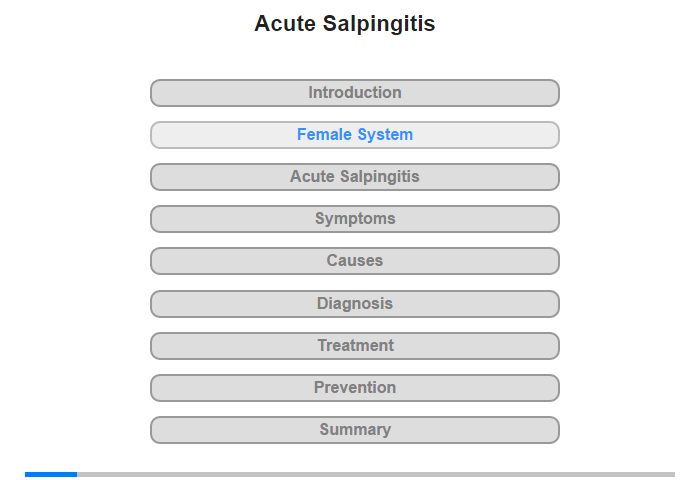Click the right end of the progress bar
This screenshot has height=480, width=700.
672,474
